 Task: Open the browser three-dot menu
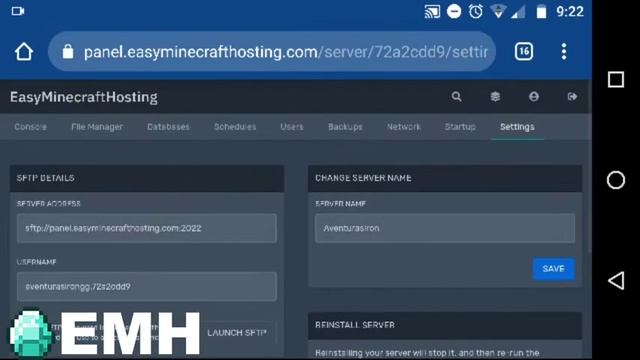564,52
